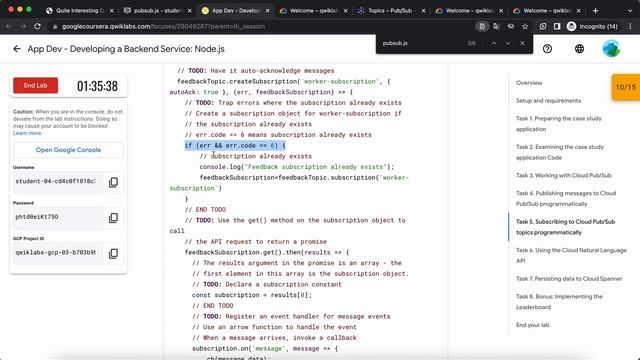The width and height of the screenshot is (640, 360).
Task: Click the 'feedbackSubscription.get().then' code line
Action: pos(267,252)
